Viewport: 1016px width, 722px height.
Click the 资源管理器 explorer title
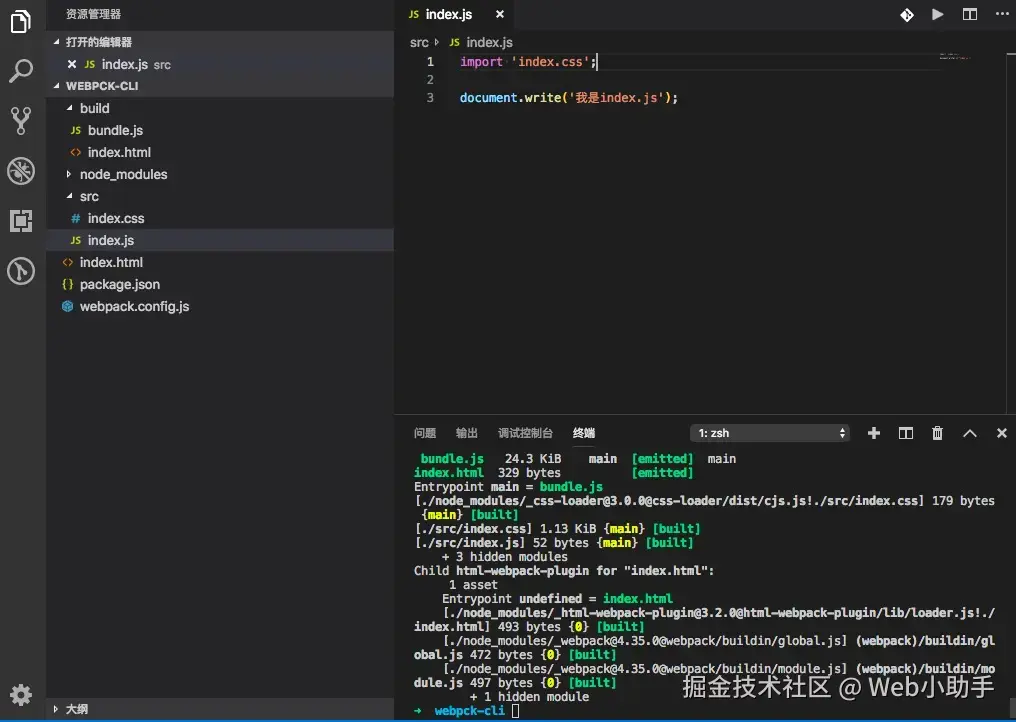coord(93,14)
